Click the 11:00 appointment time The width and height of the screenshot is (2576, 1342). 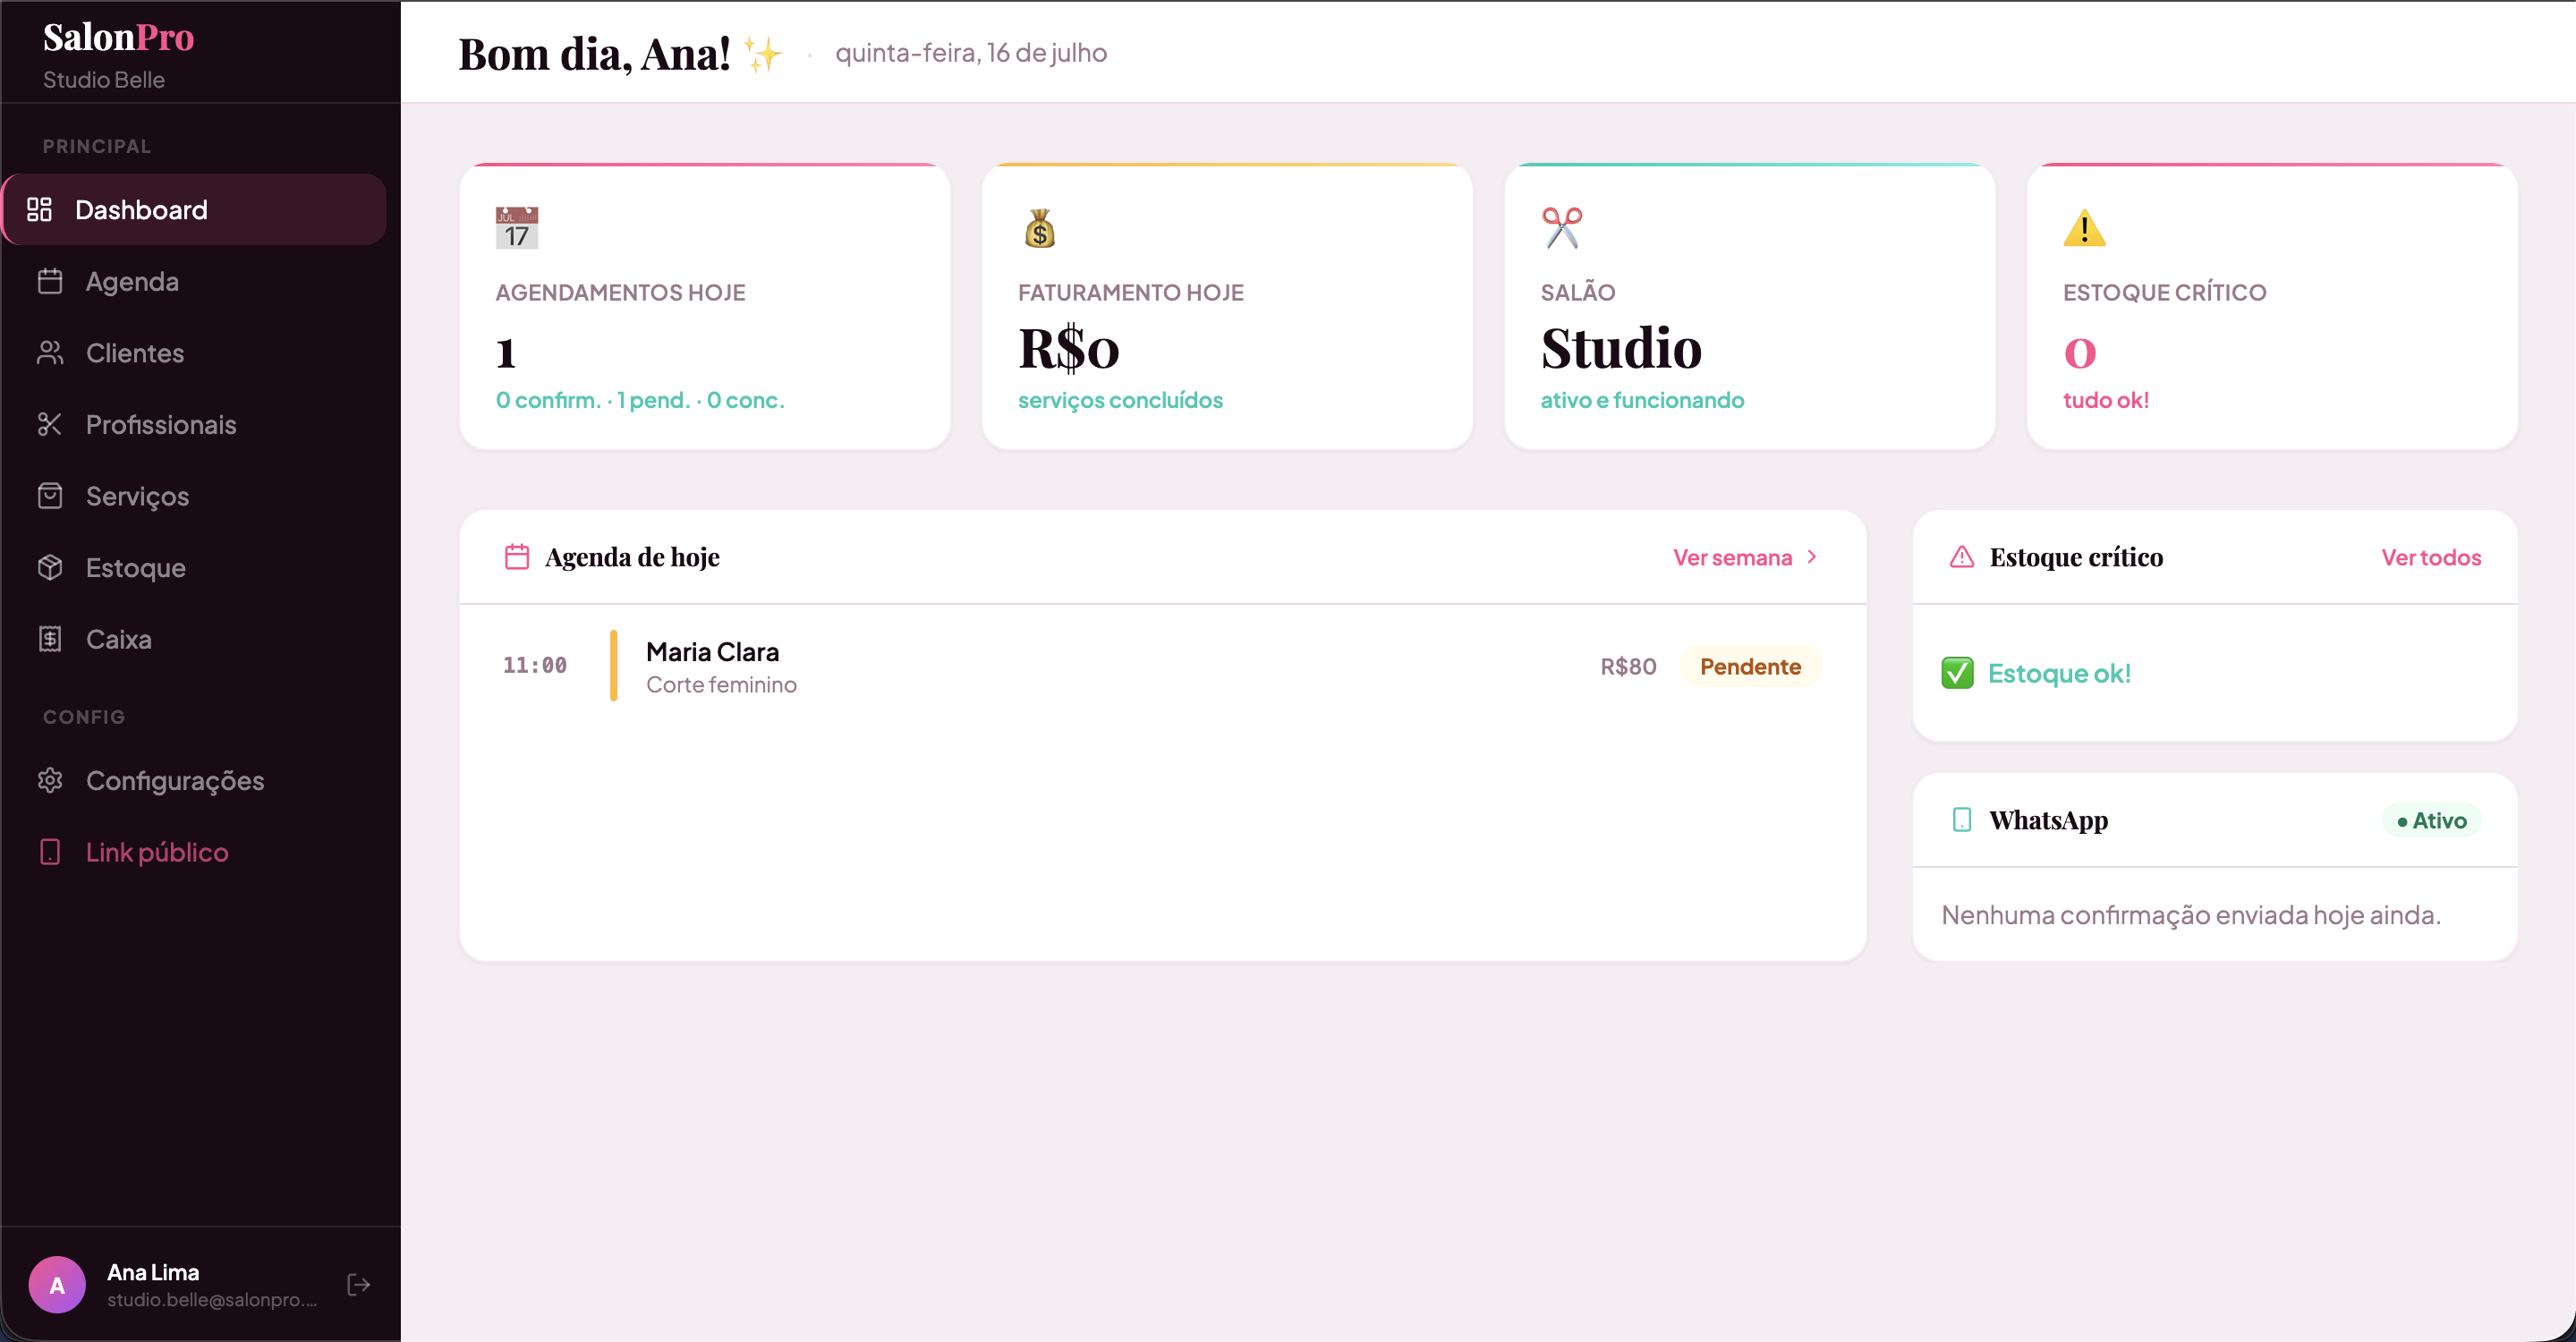pyautogui.click(x=535, y=665)
